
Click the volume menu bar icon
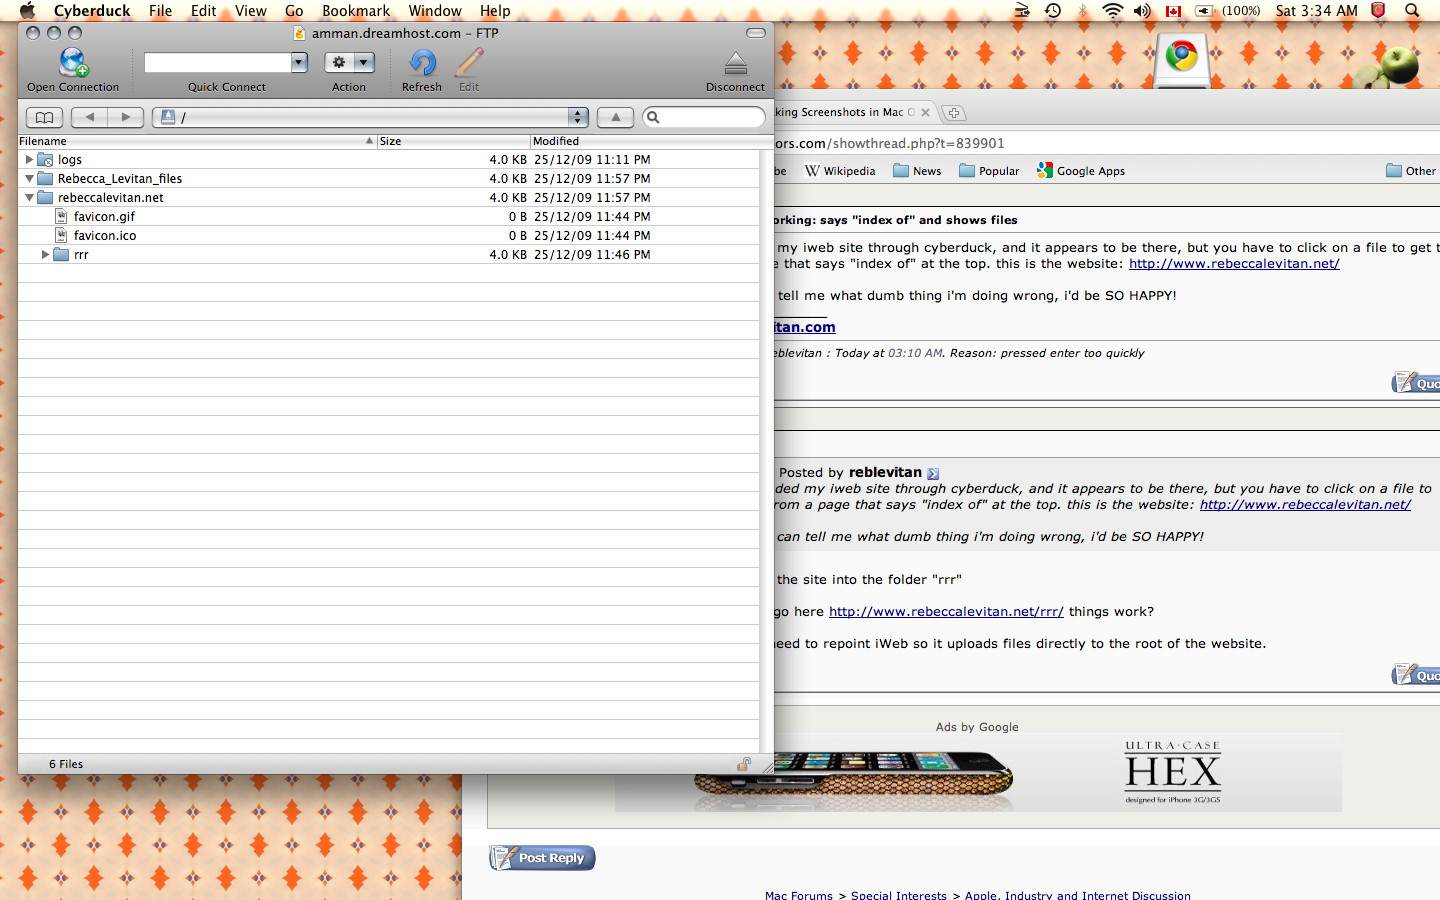(x=1142, y=11)
